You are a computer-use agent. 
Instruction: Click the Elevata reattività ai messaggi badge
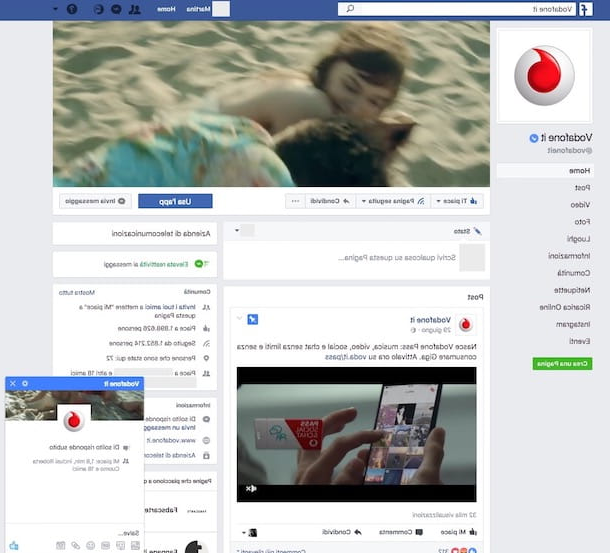[x=156, y=264]
